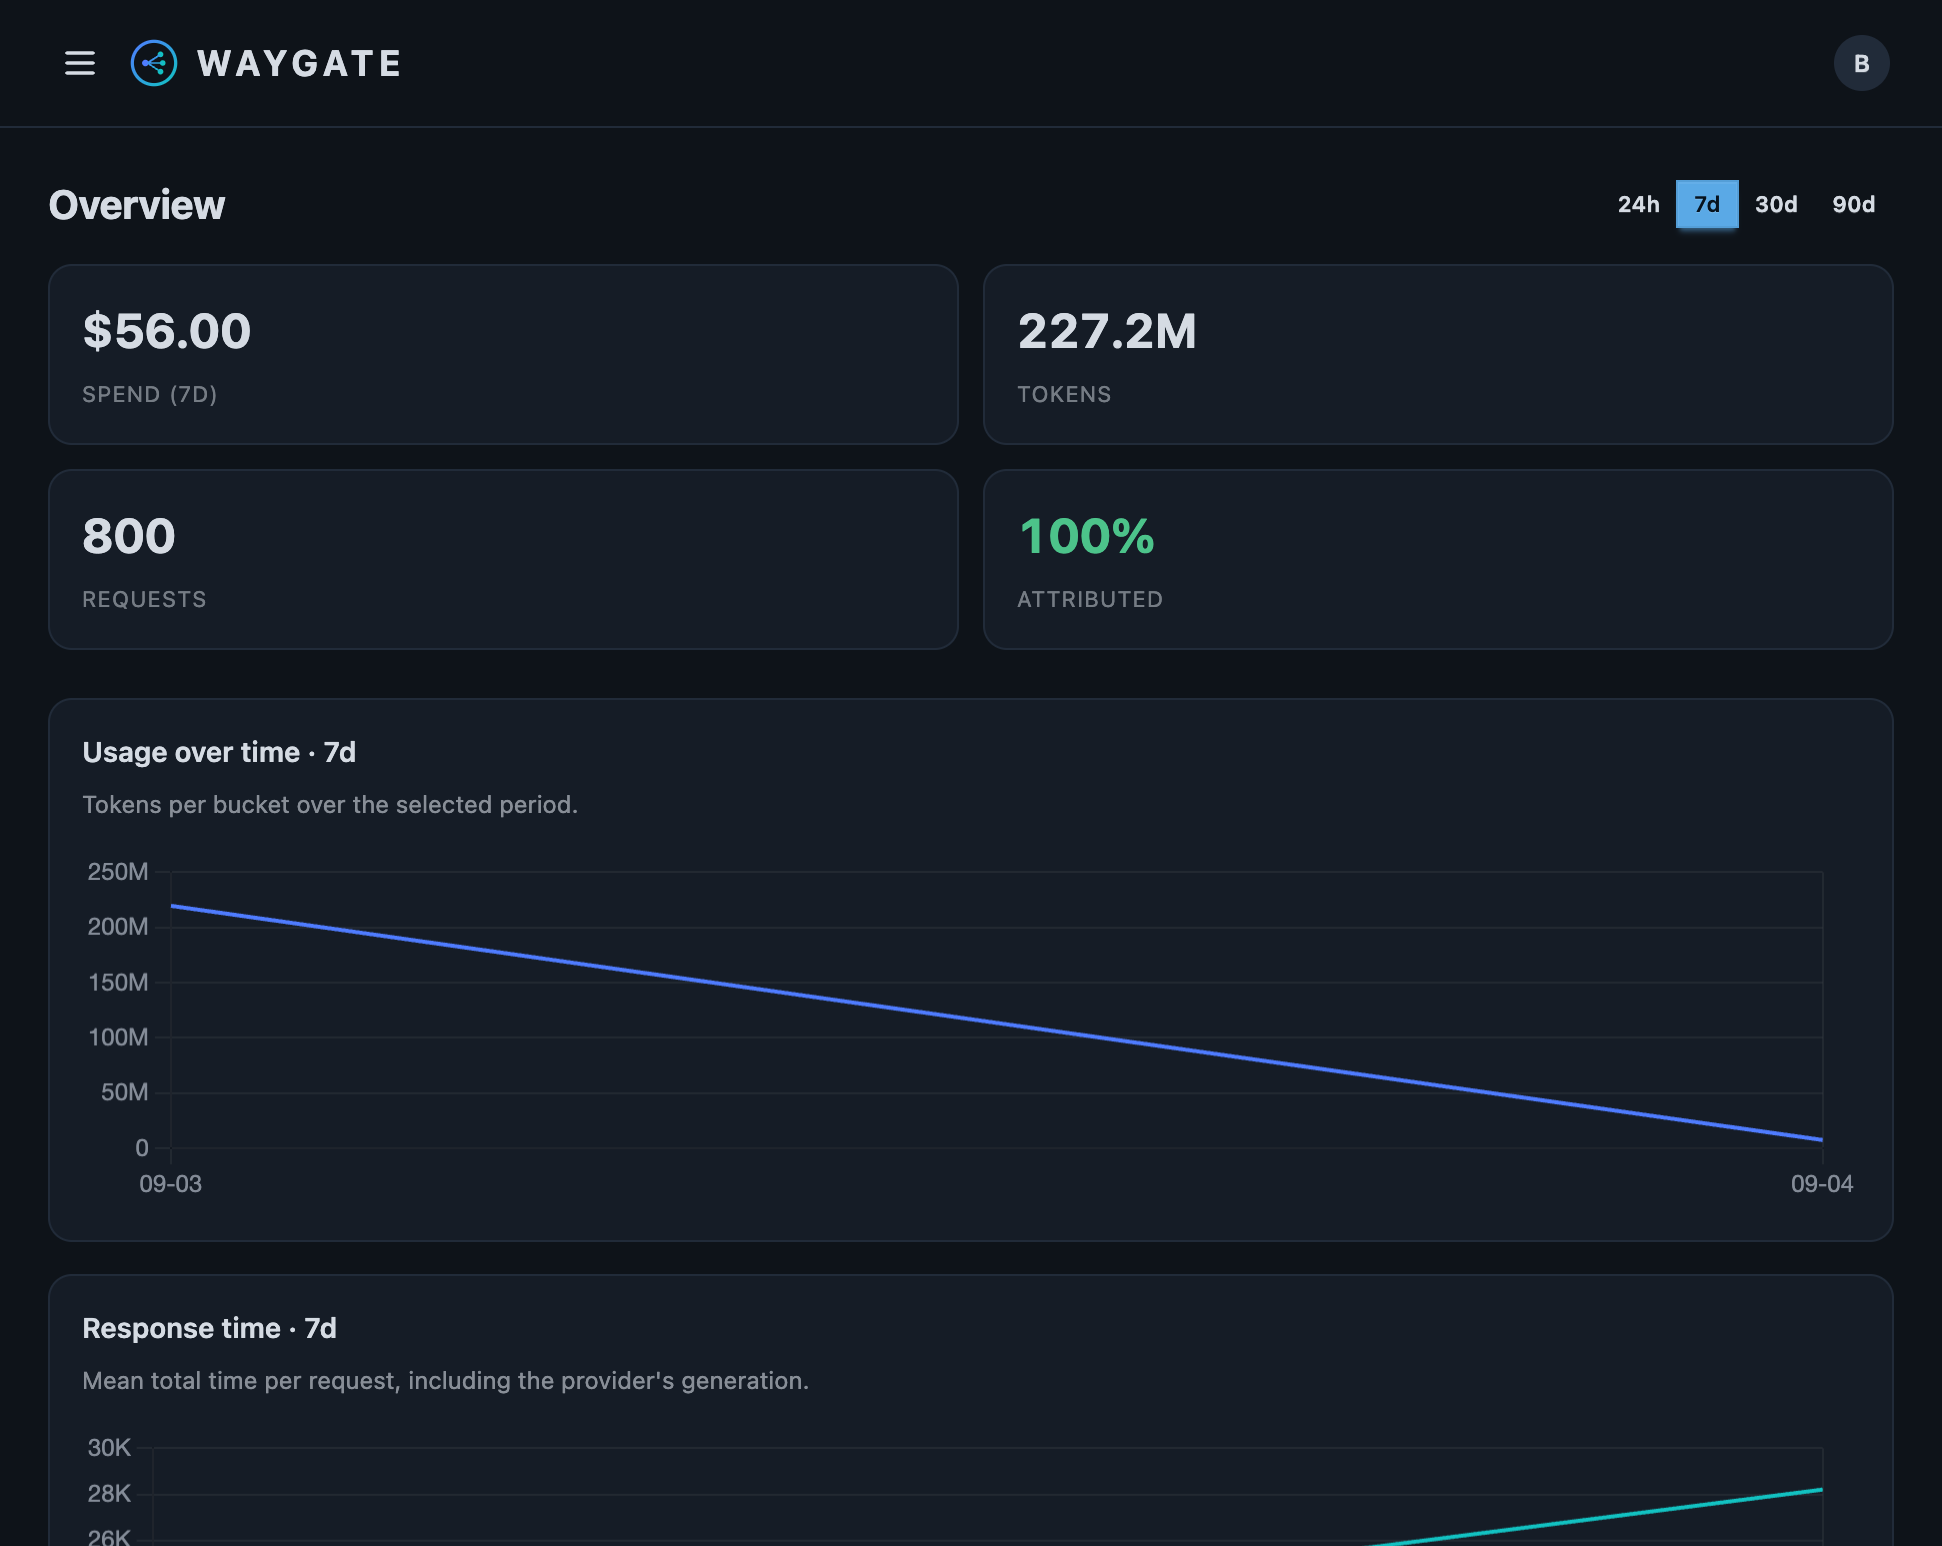Click the 800 requests value
The image size is (1942, 1546).
[129, 536]
